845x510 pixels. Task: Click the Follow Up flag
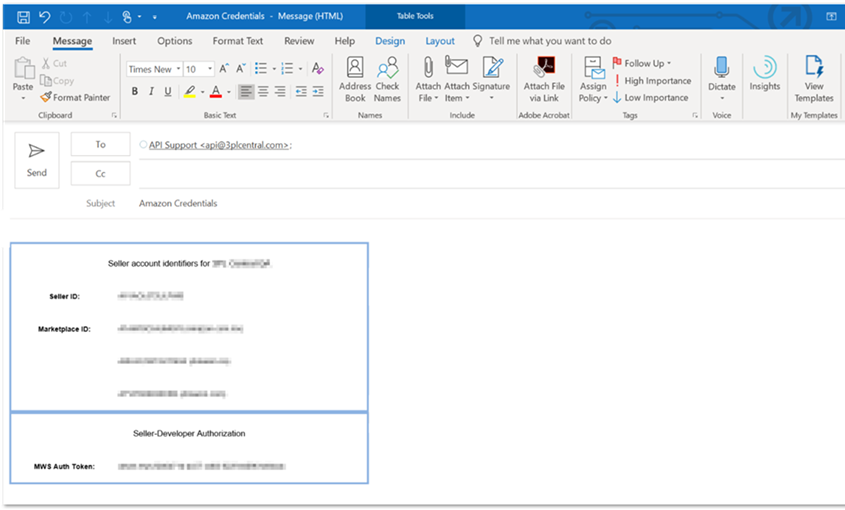click(x=642, y=64)
